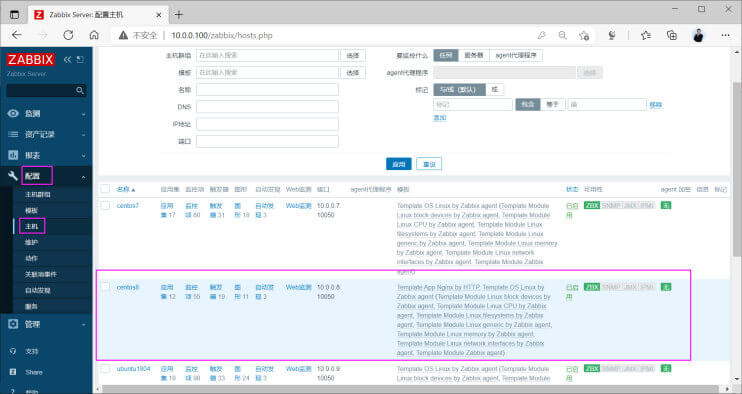Click the 不安全 warning triangle icon
This screenshot has height=394, width=742.
[x=124, y=35]
